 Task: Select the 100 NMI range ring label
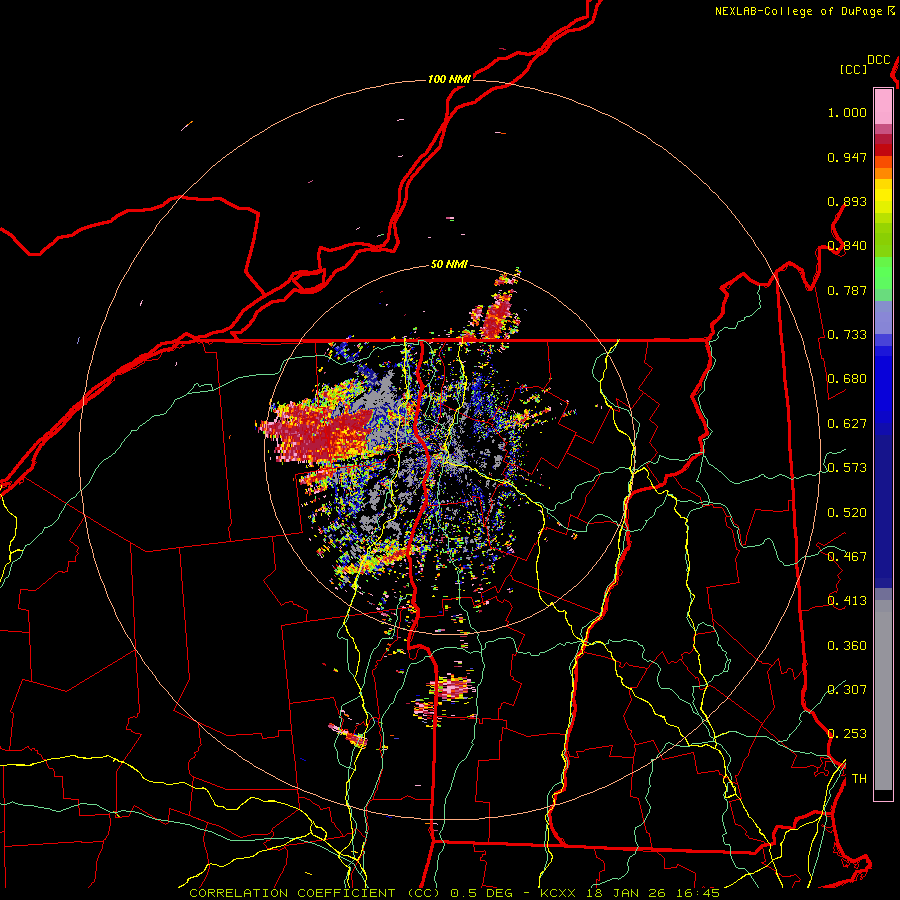[x=449, y=79]
